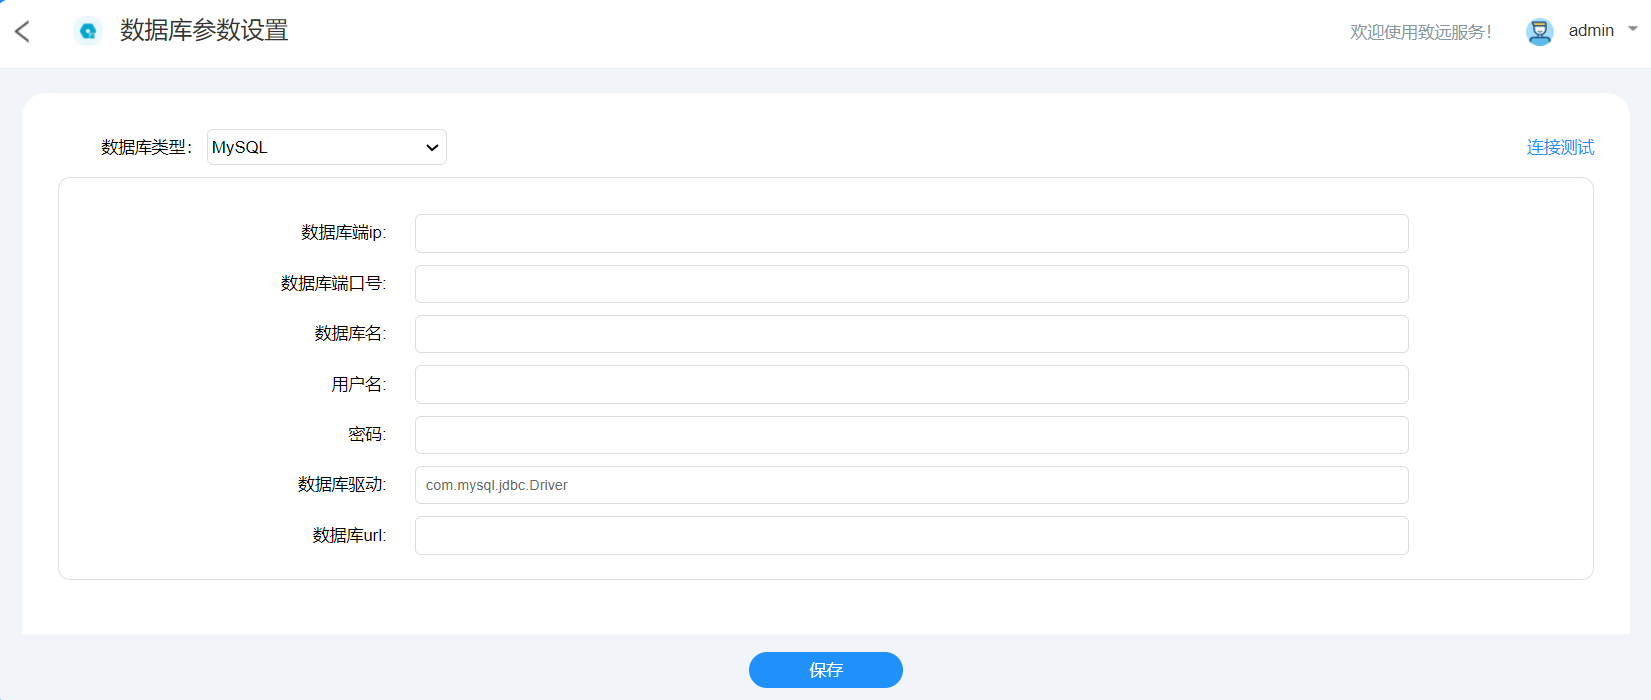Click the 用户名 label
Viewport: 1651px width, 700px height.
point(358,385)
